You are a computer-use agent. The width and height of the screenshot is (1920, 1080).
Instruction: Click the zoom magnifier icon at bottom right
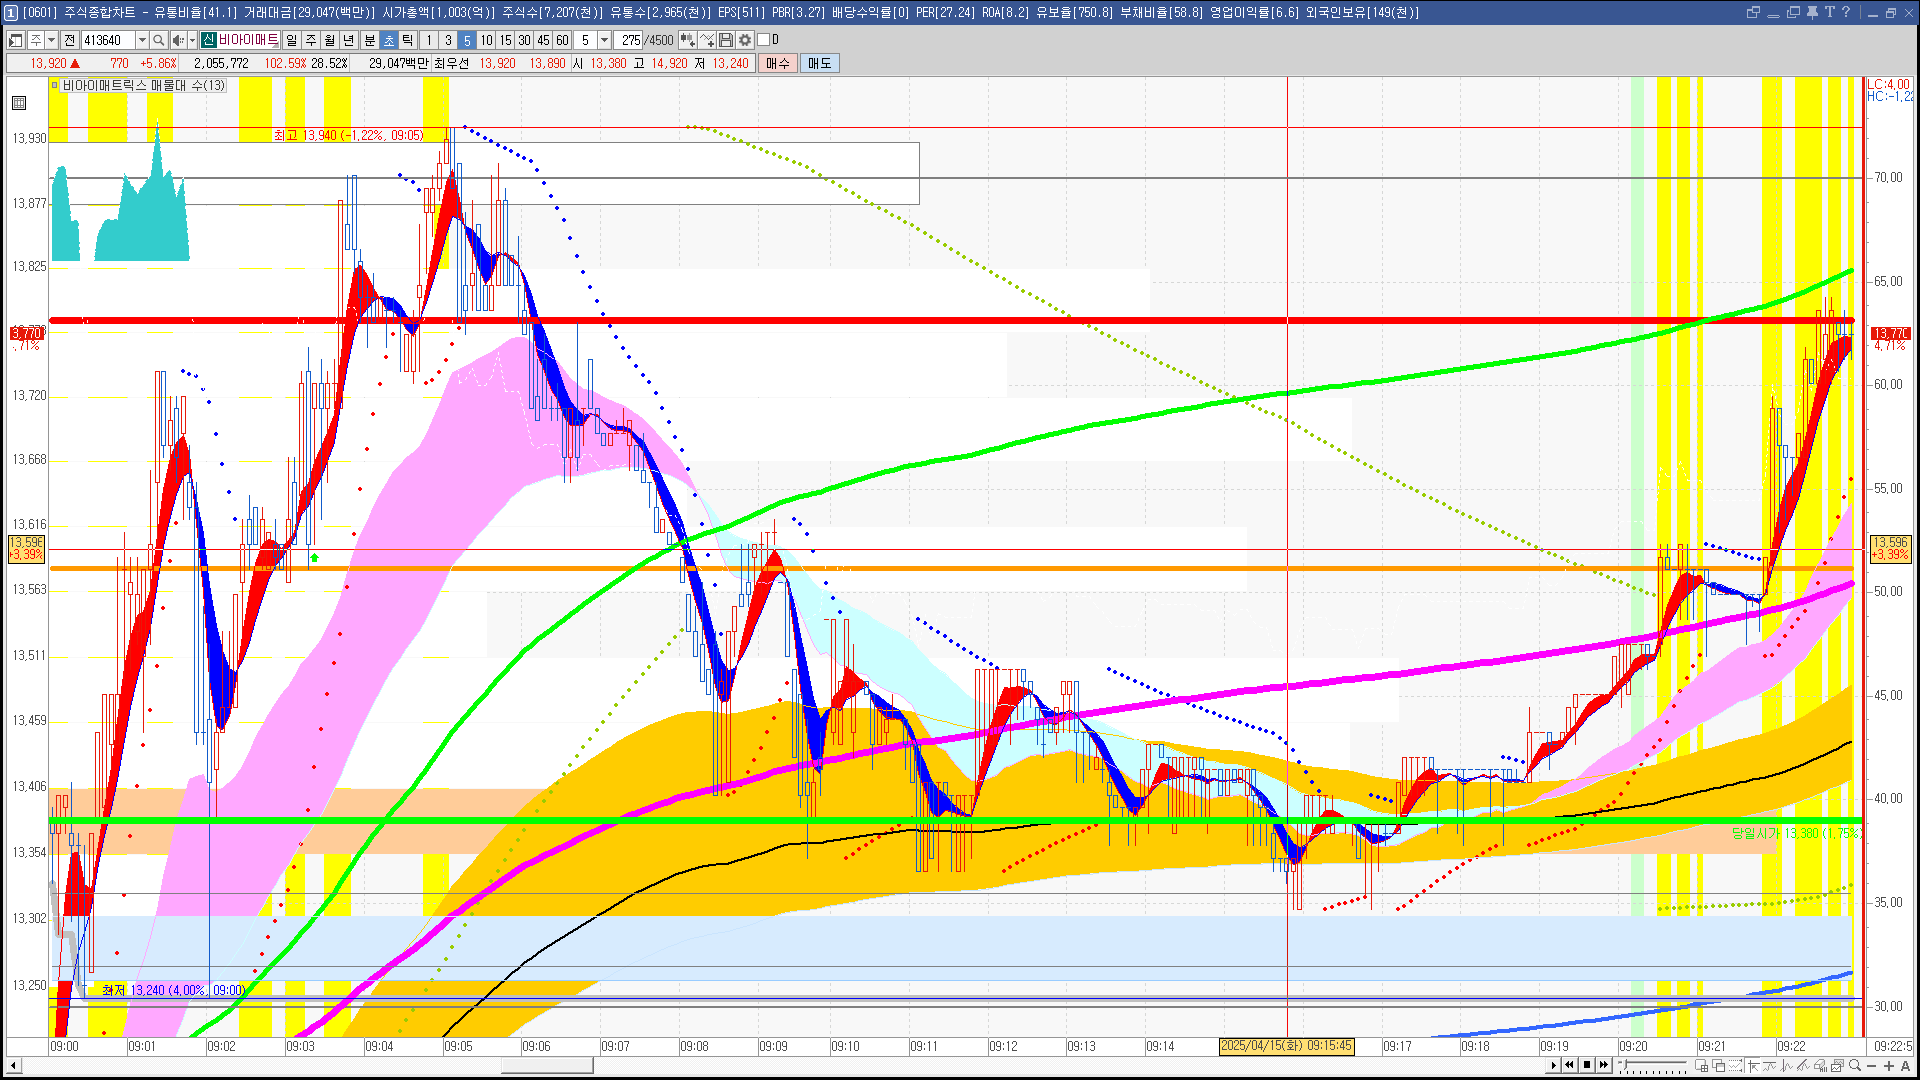(x=1855, y=1065)
